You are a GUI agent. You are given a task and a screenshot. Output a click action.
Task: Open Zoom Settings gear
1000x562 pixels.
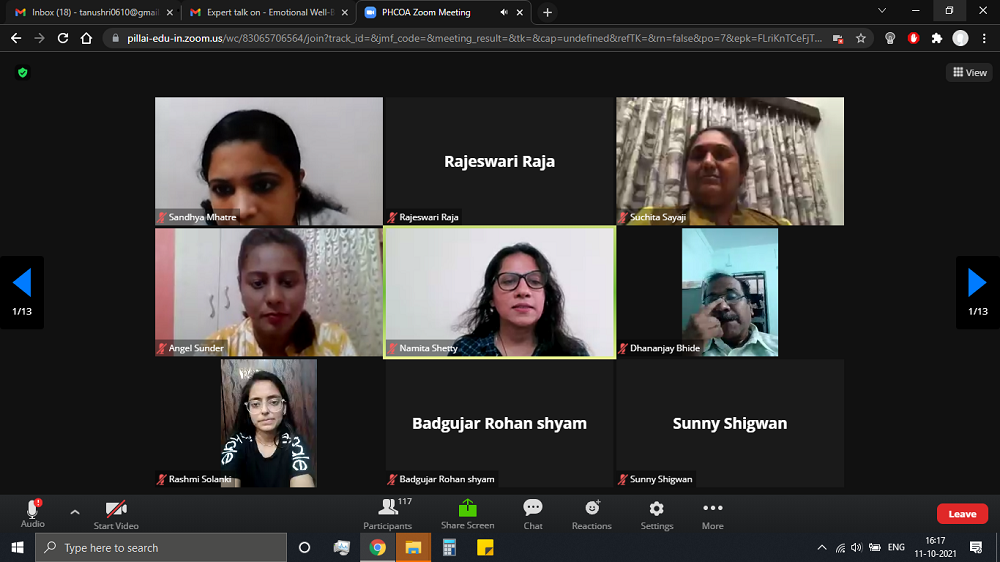click(656, 514)
